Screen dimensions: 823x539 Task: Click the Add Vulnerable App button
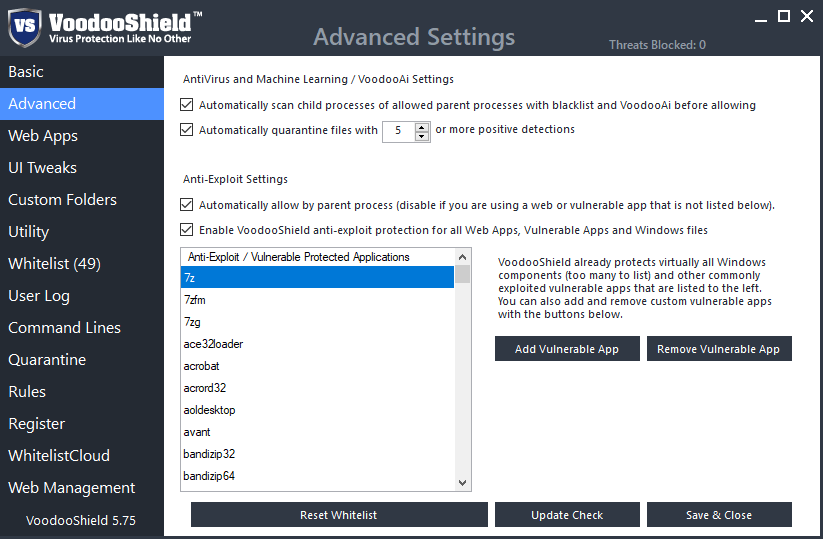point(567,348)
